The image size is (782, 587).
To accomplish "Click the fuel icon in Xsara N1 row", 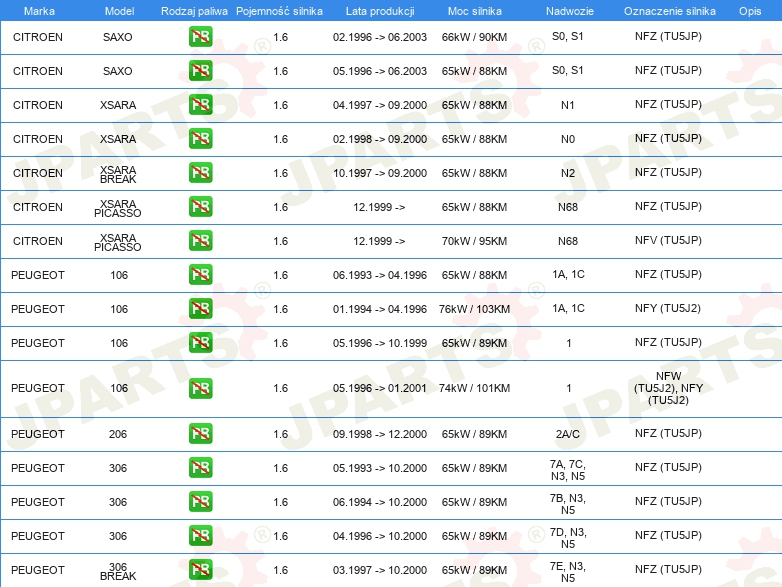I will [200, 105].
